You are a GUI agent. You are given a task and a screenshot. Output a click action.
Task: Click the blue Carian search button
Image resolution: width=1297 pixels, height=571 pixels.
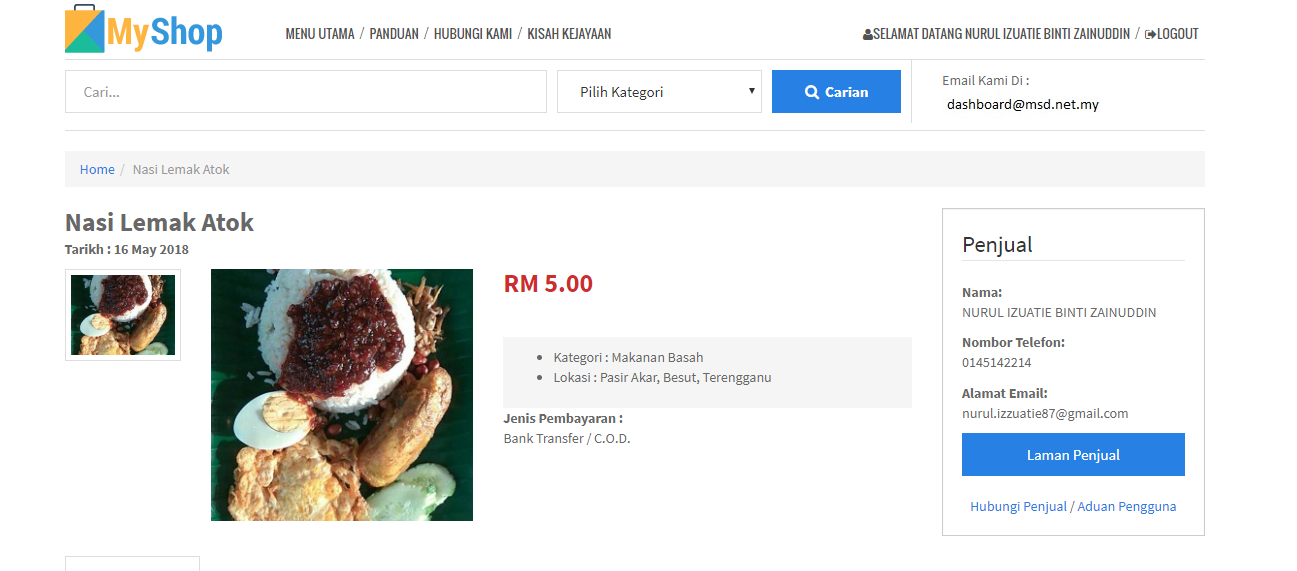pyautogui.click(x=836, y=92)
